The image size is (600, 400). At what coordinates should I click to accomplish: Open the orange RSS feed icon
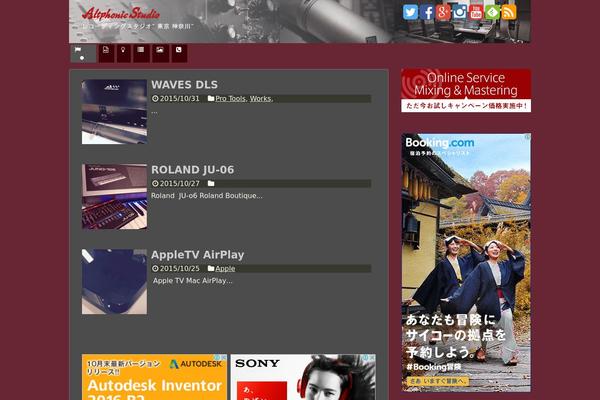pos(509,12)
